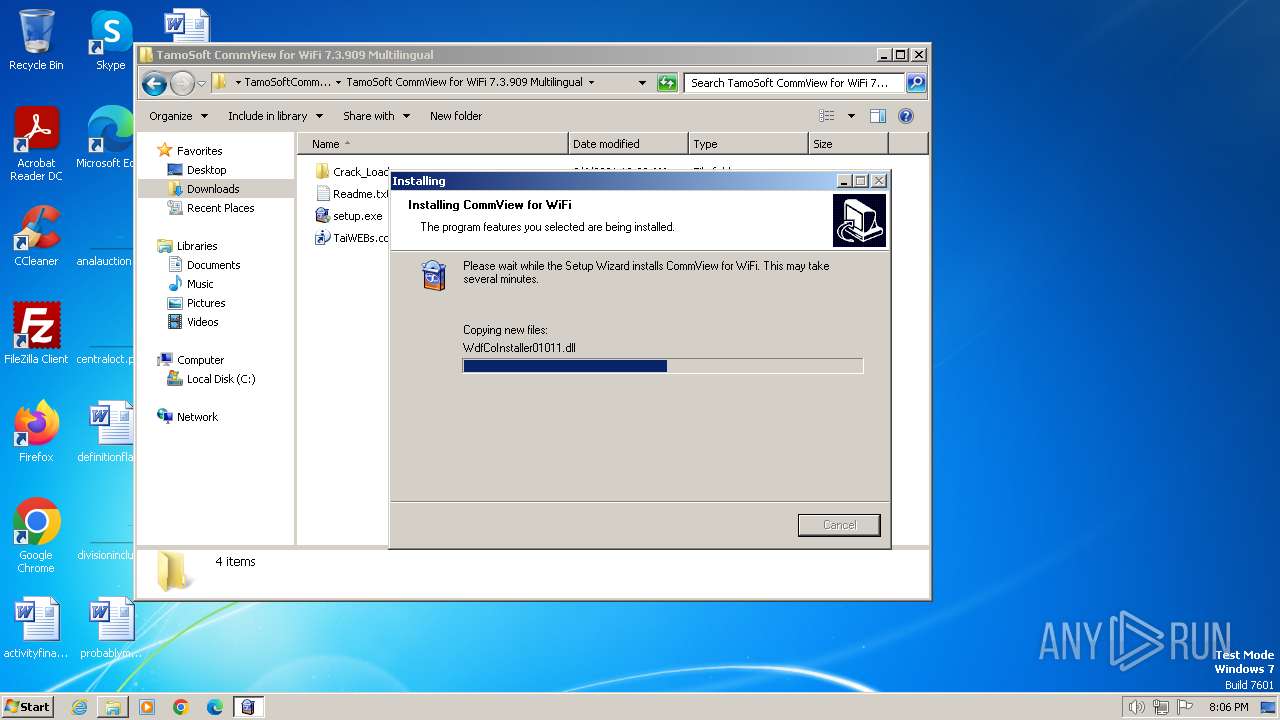Select the probablym Word document icon
The height and width of the screenshot is (720, 1280).
point(110,628)
